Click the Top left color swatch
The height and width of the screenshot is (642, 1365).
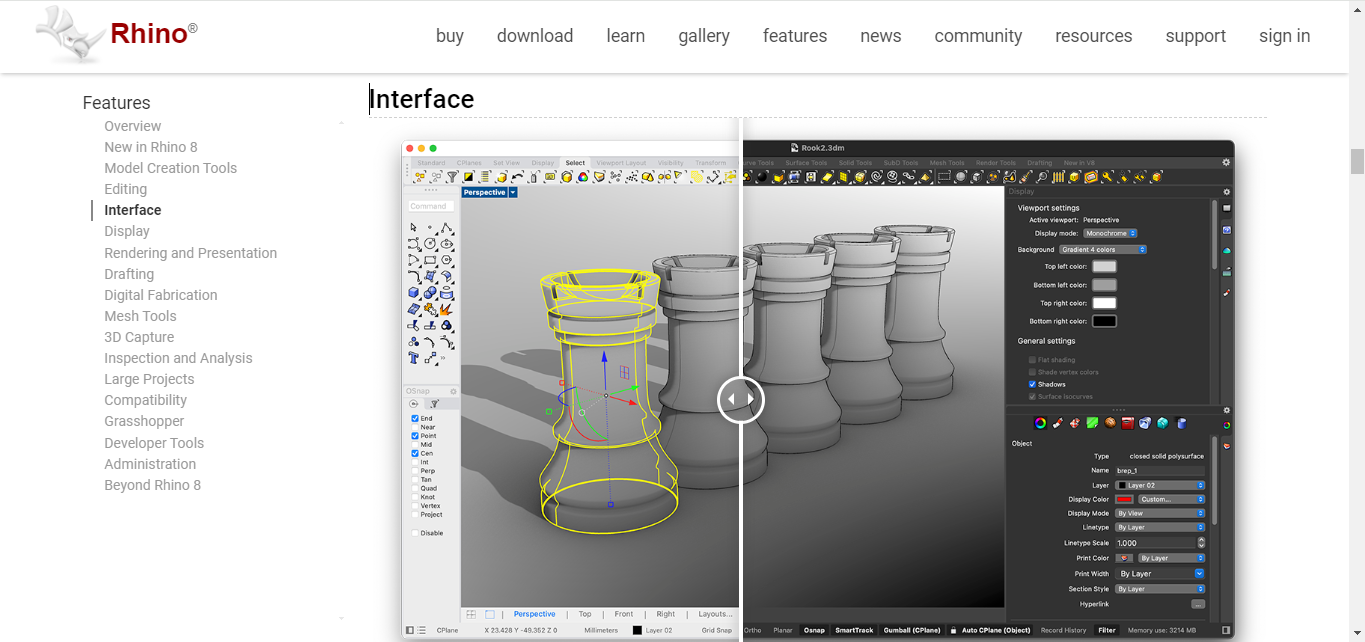(1104, 267)
